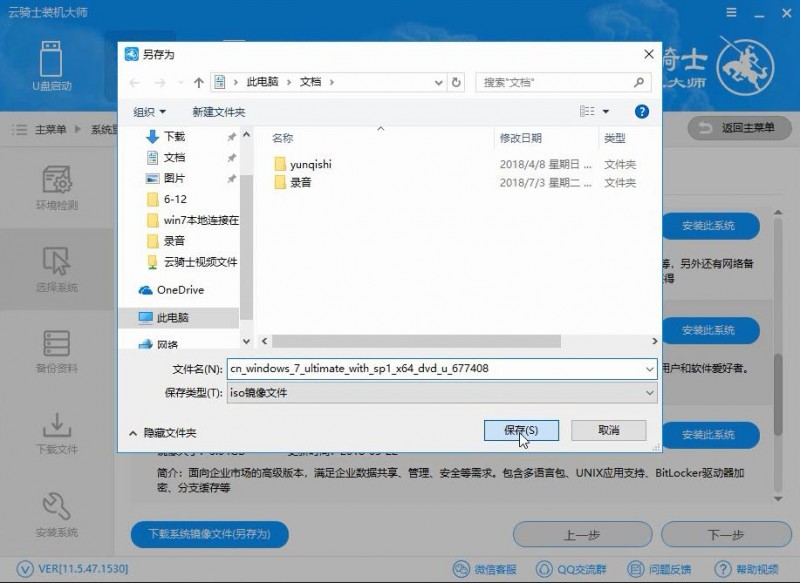Open the 下载文件 sidebar step
This screenshot has width=800, height=583.
point(57,433)
